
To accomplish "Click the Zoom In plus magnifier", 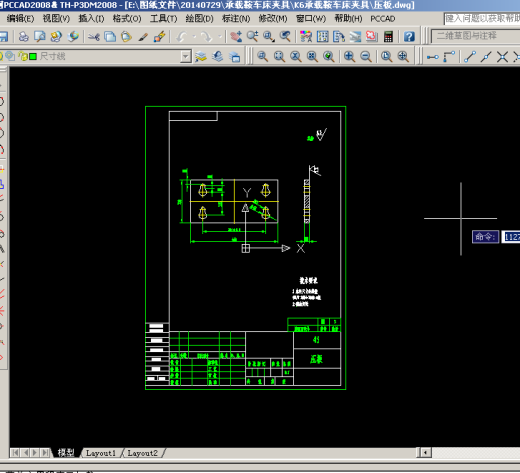I will tap(349, 56).
